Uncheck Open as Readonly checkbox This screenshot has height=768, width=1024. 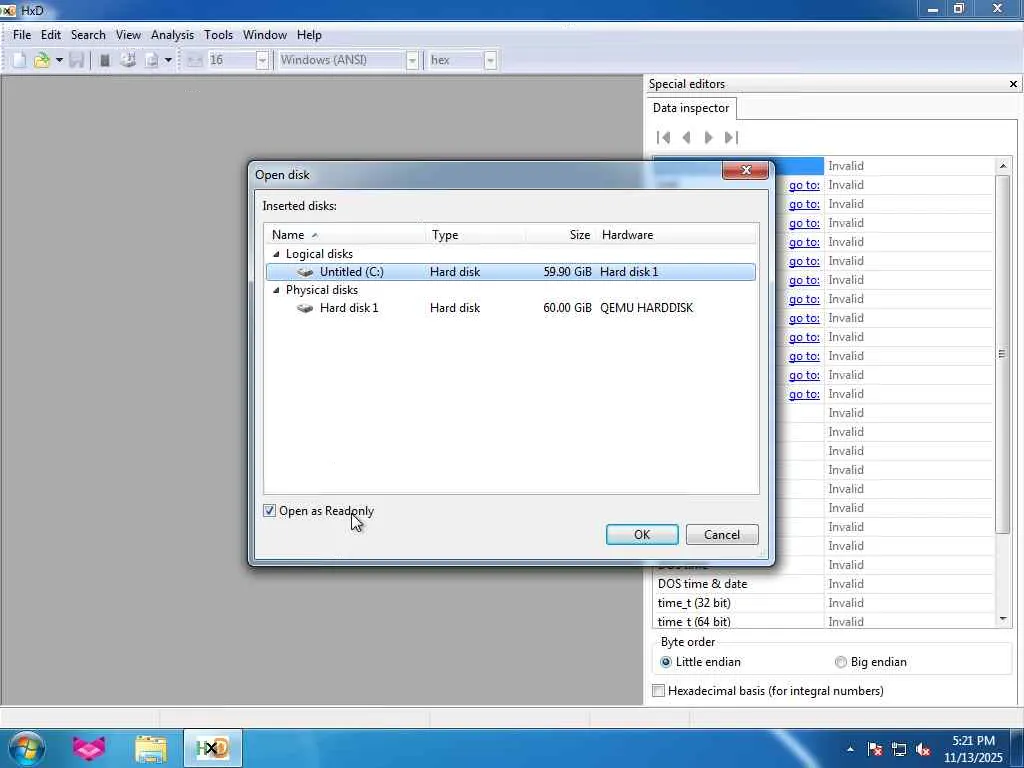(269, 511)
